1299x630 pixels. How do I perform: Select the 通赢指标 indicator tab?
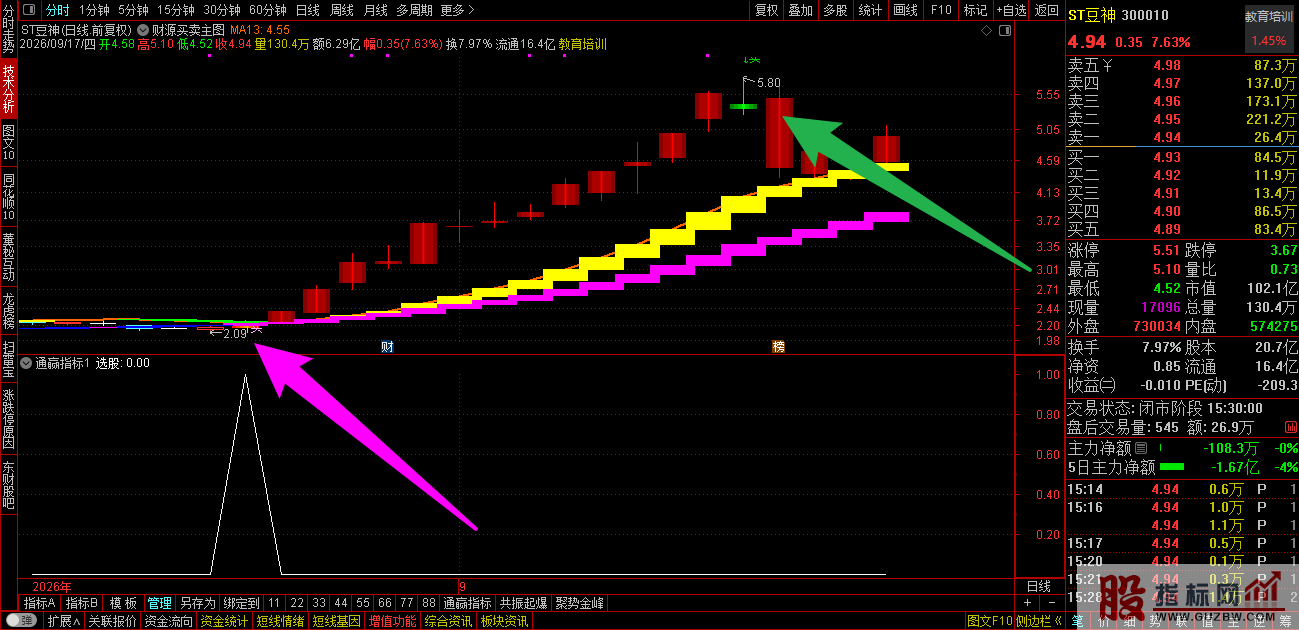click(x=467, y=603)
